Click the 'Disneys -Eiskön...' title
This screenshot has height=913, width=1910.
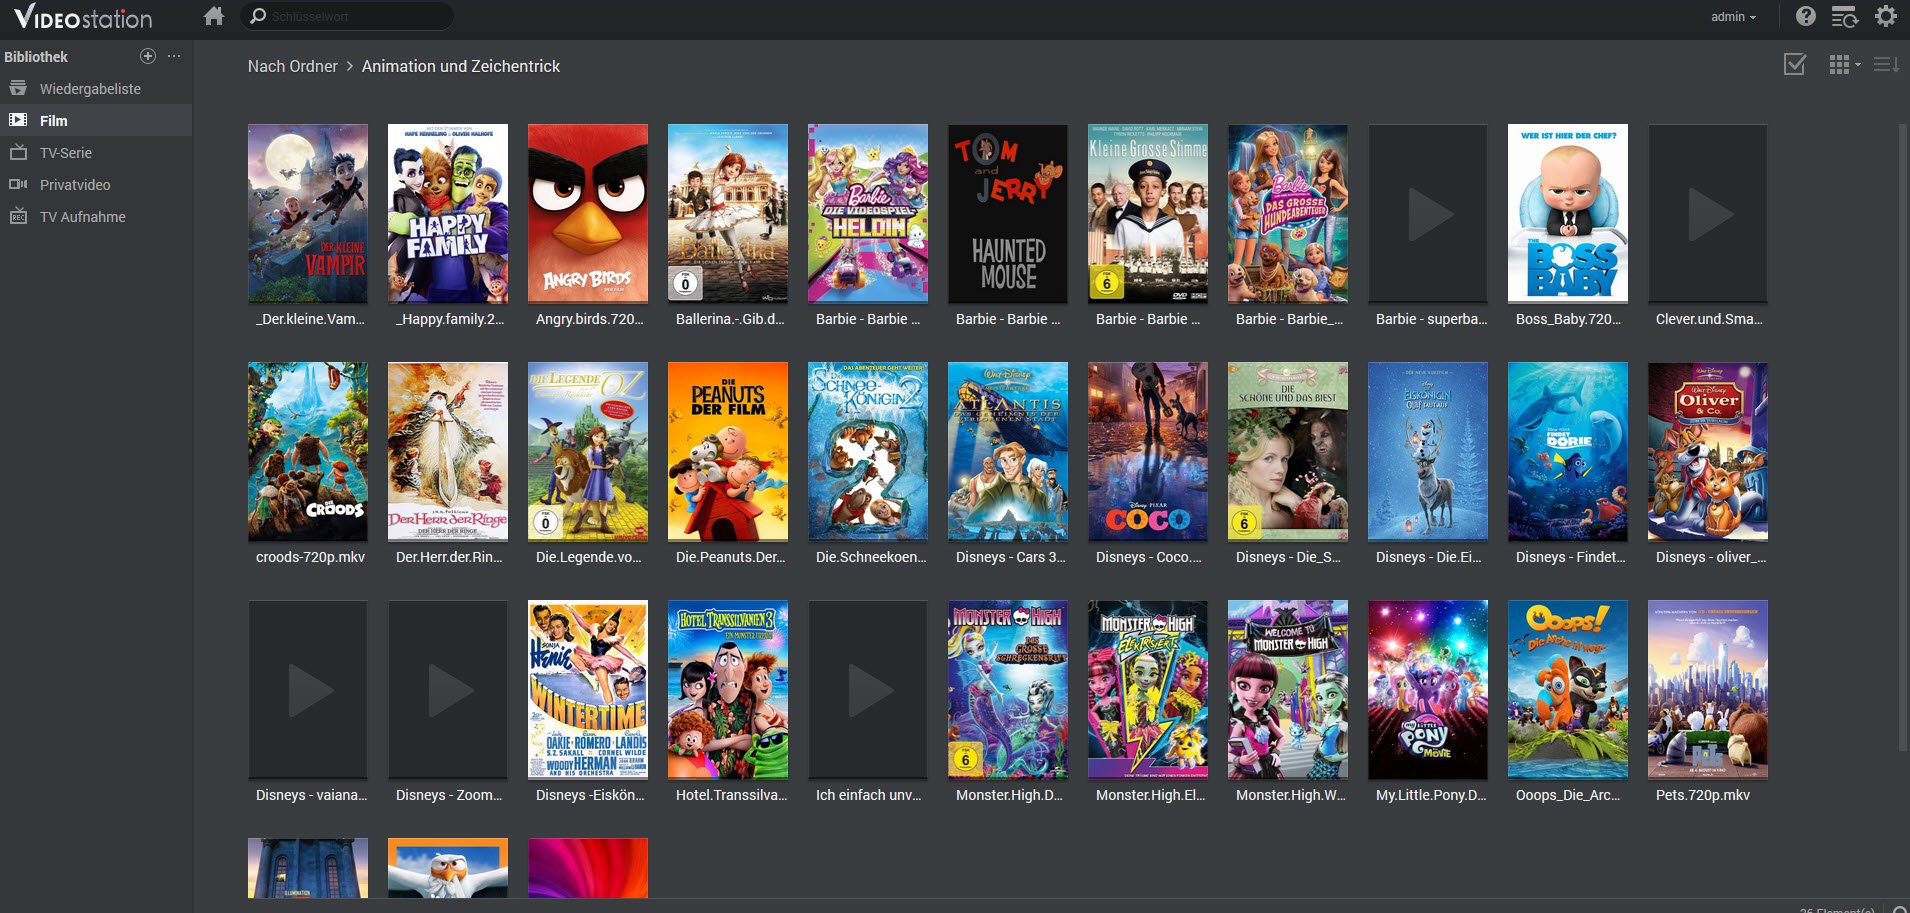click(x=590, y=795)
